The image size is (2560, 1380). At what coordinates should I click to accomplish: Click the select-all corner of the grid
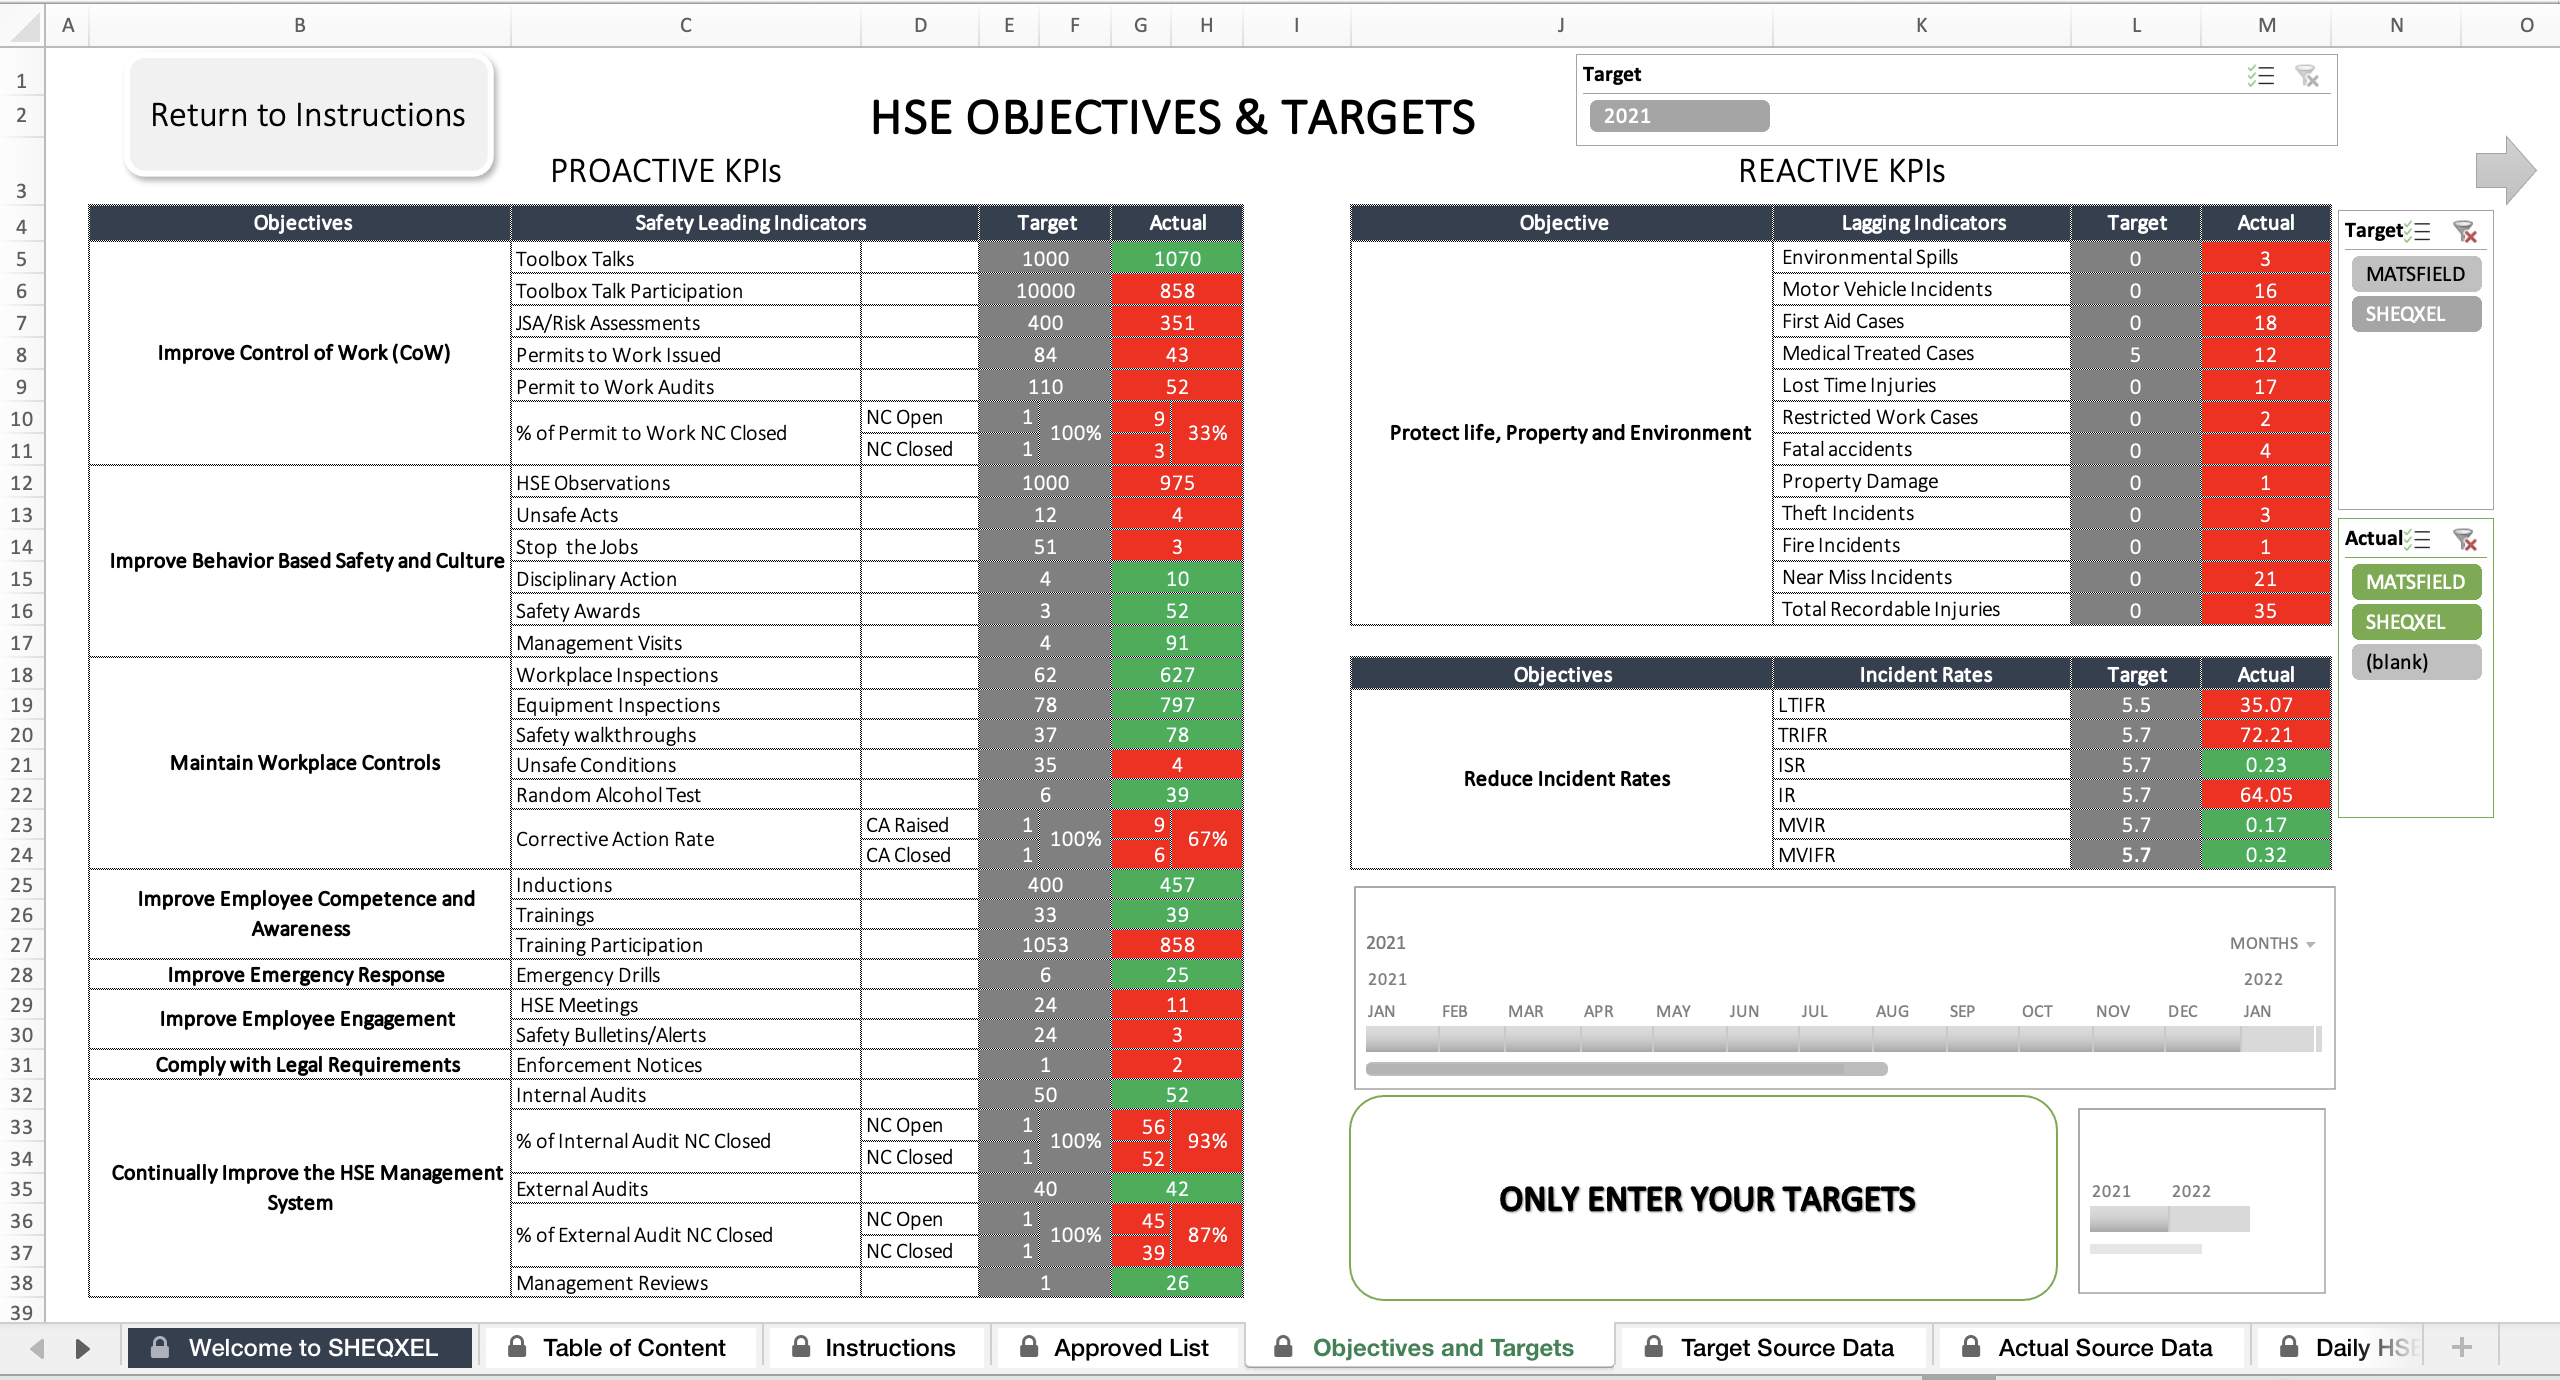(x=22, y=25)
